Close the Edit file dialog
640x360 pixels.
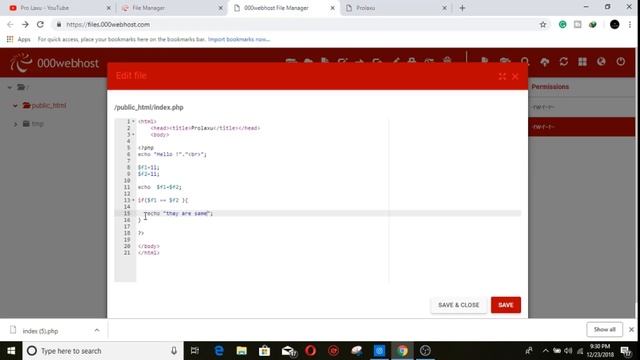[515, 76]
